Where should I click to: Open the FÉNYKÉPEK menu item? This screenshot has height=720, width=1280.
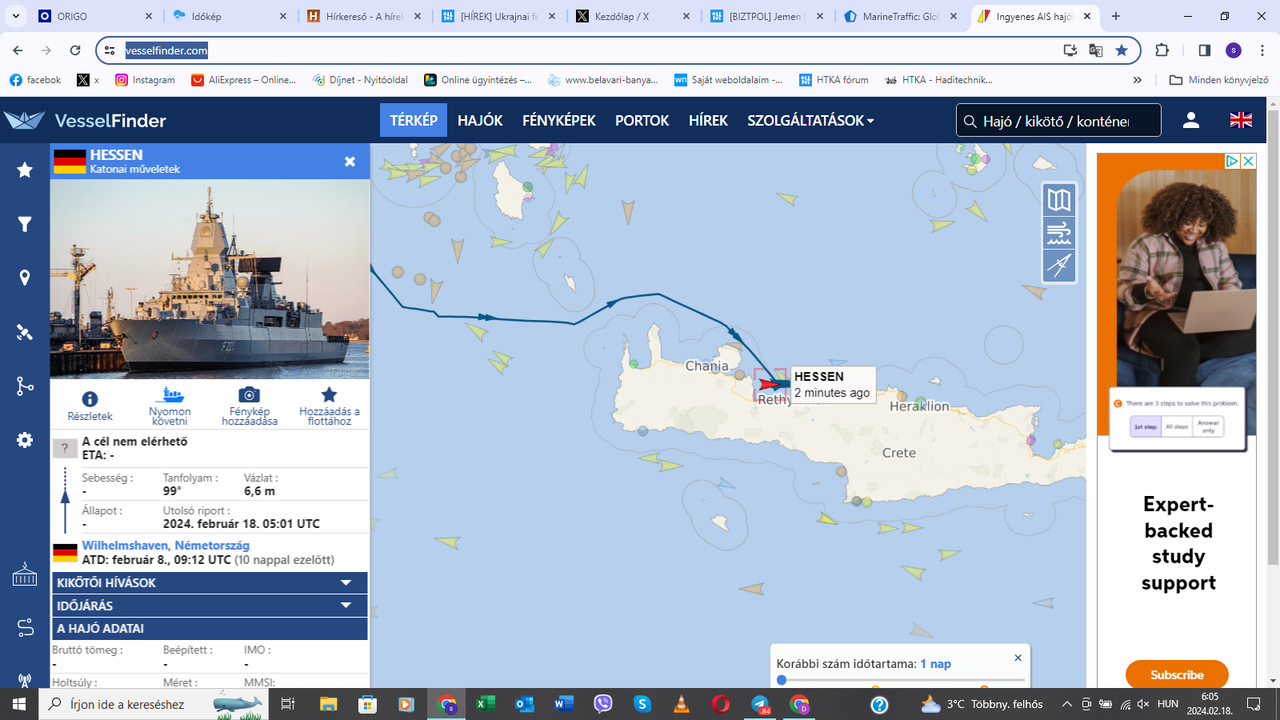(559, 120)
